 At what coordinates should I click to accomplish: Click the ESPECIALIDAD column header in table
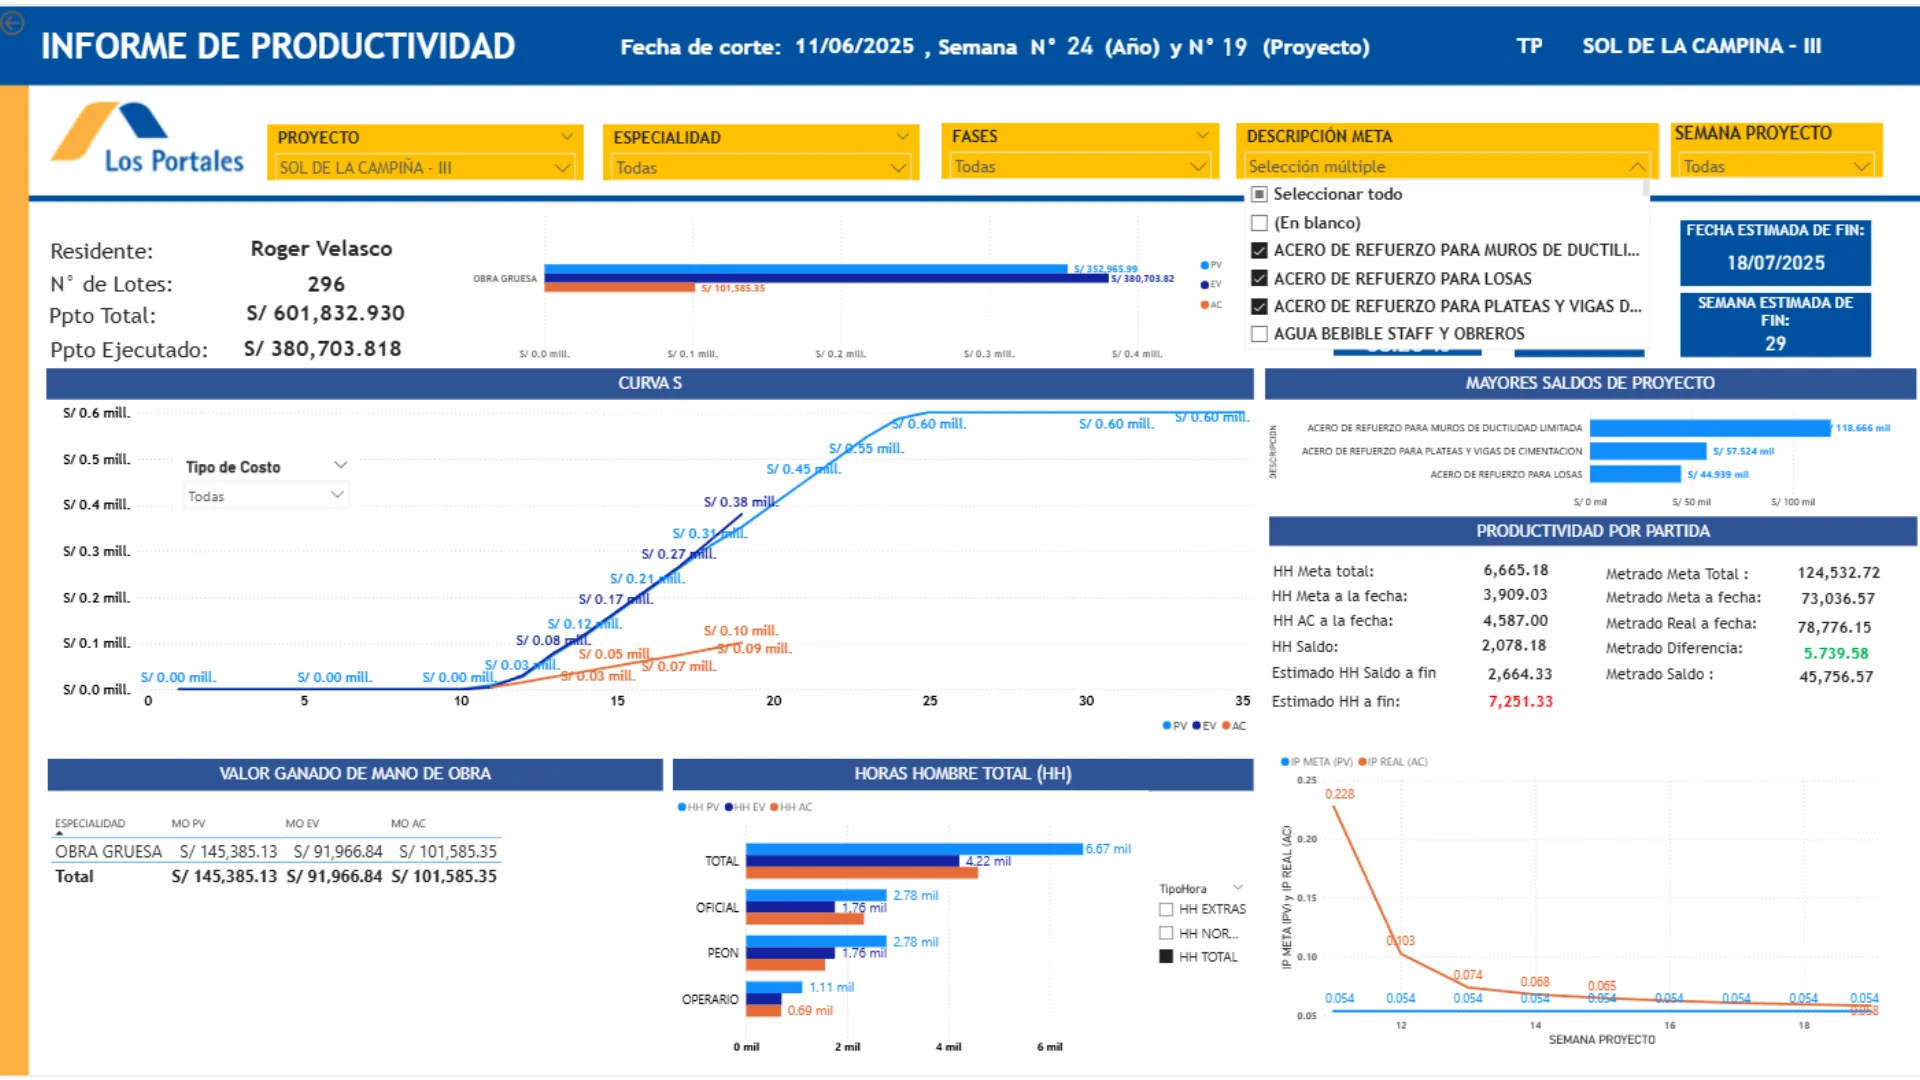[x=90, y=824]
